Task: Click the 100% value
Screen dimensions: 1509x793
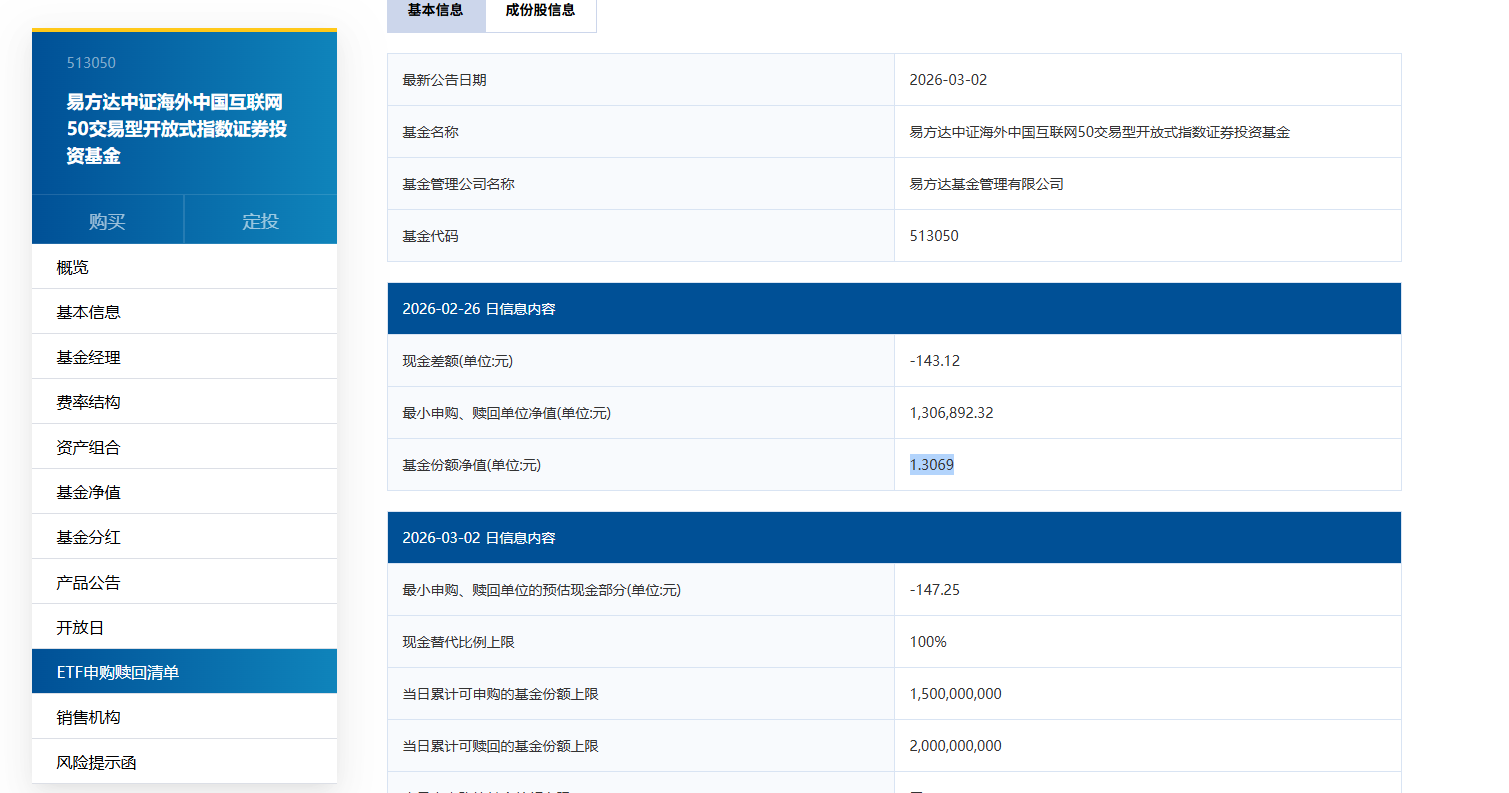Action: coord(928,642)
